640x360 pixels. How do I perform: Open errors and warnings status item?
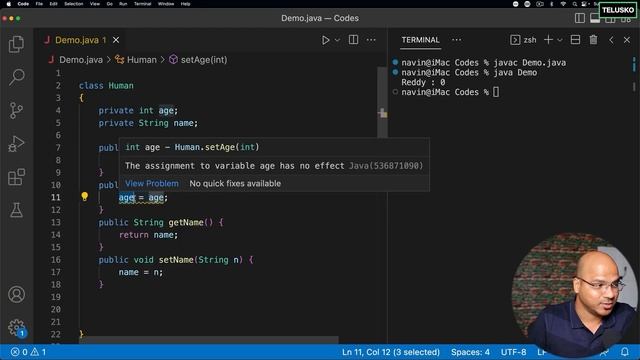28,352
